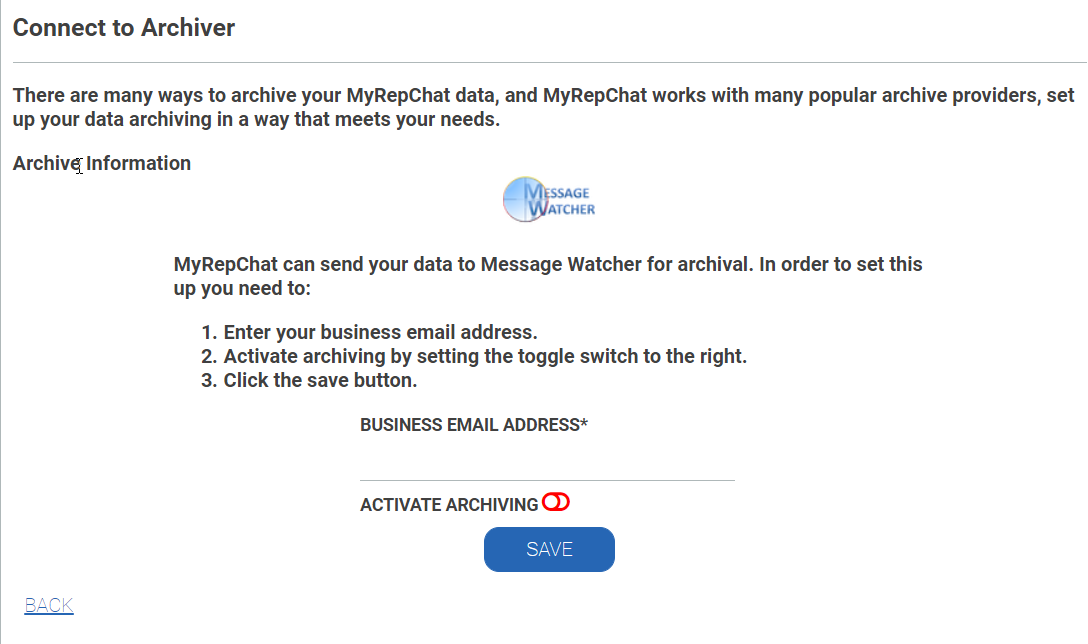Select the Connect to Archiver heading
Viewport: 1088px width, 644px height.
pyautogui.click(x=124, y=28)
